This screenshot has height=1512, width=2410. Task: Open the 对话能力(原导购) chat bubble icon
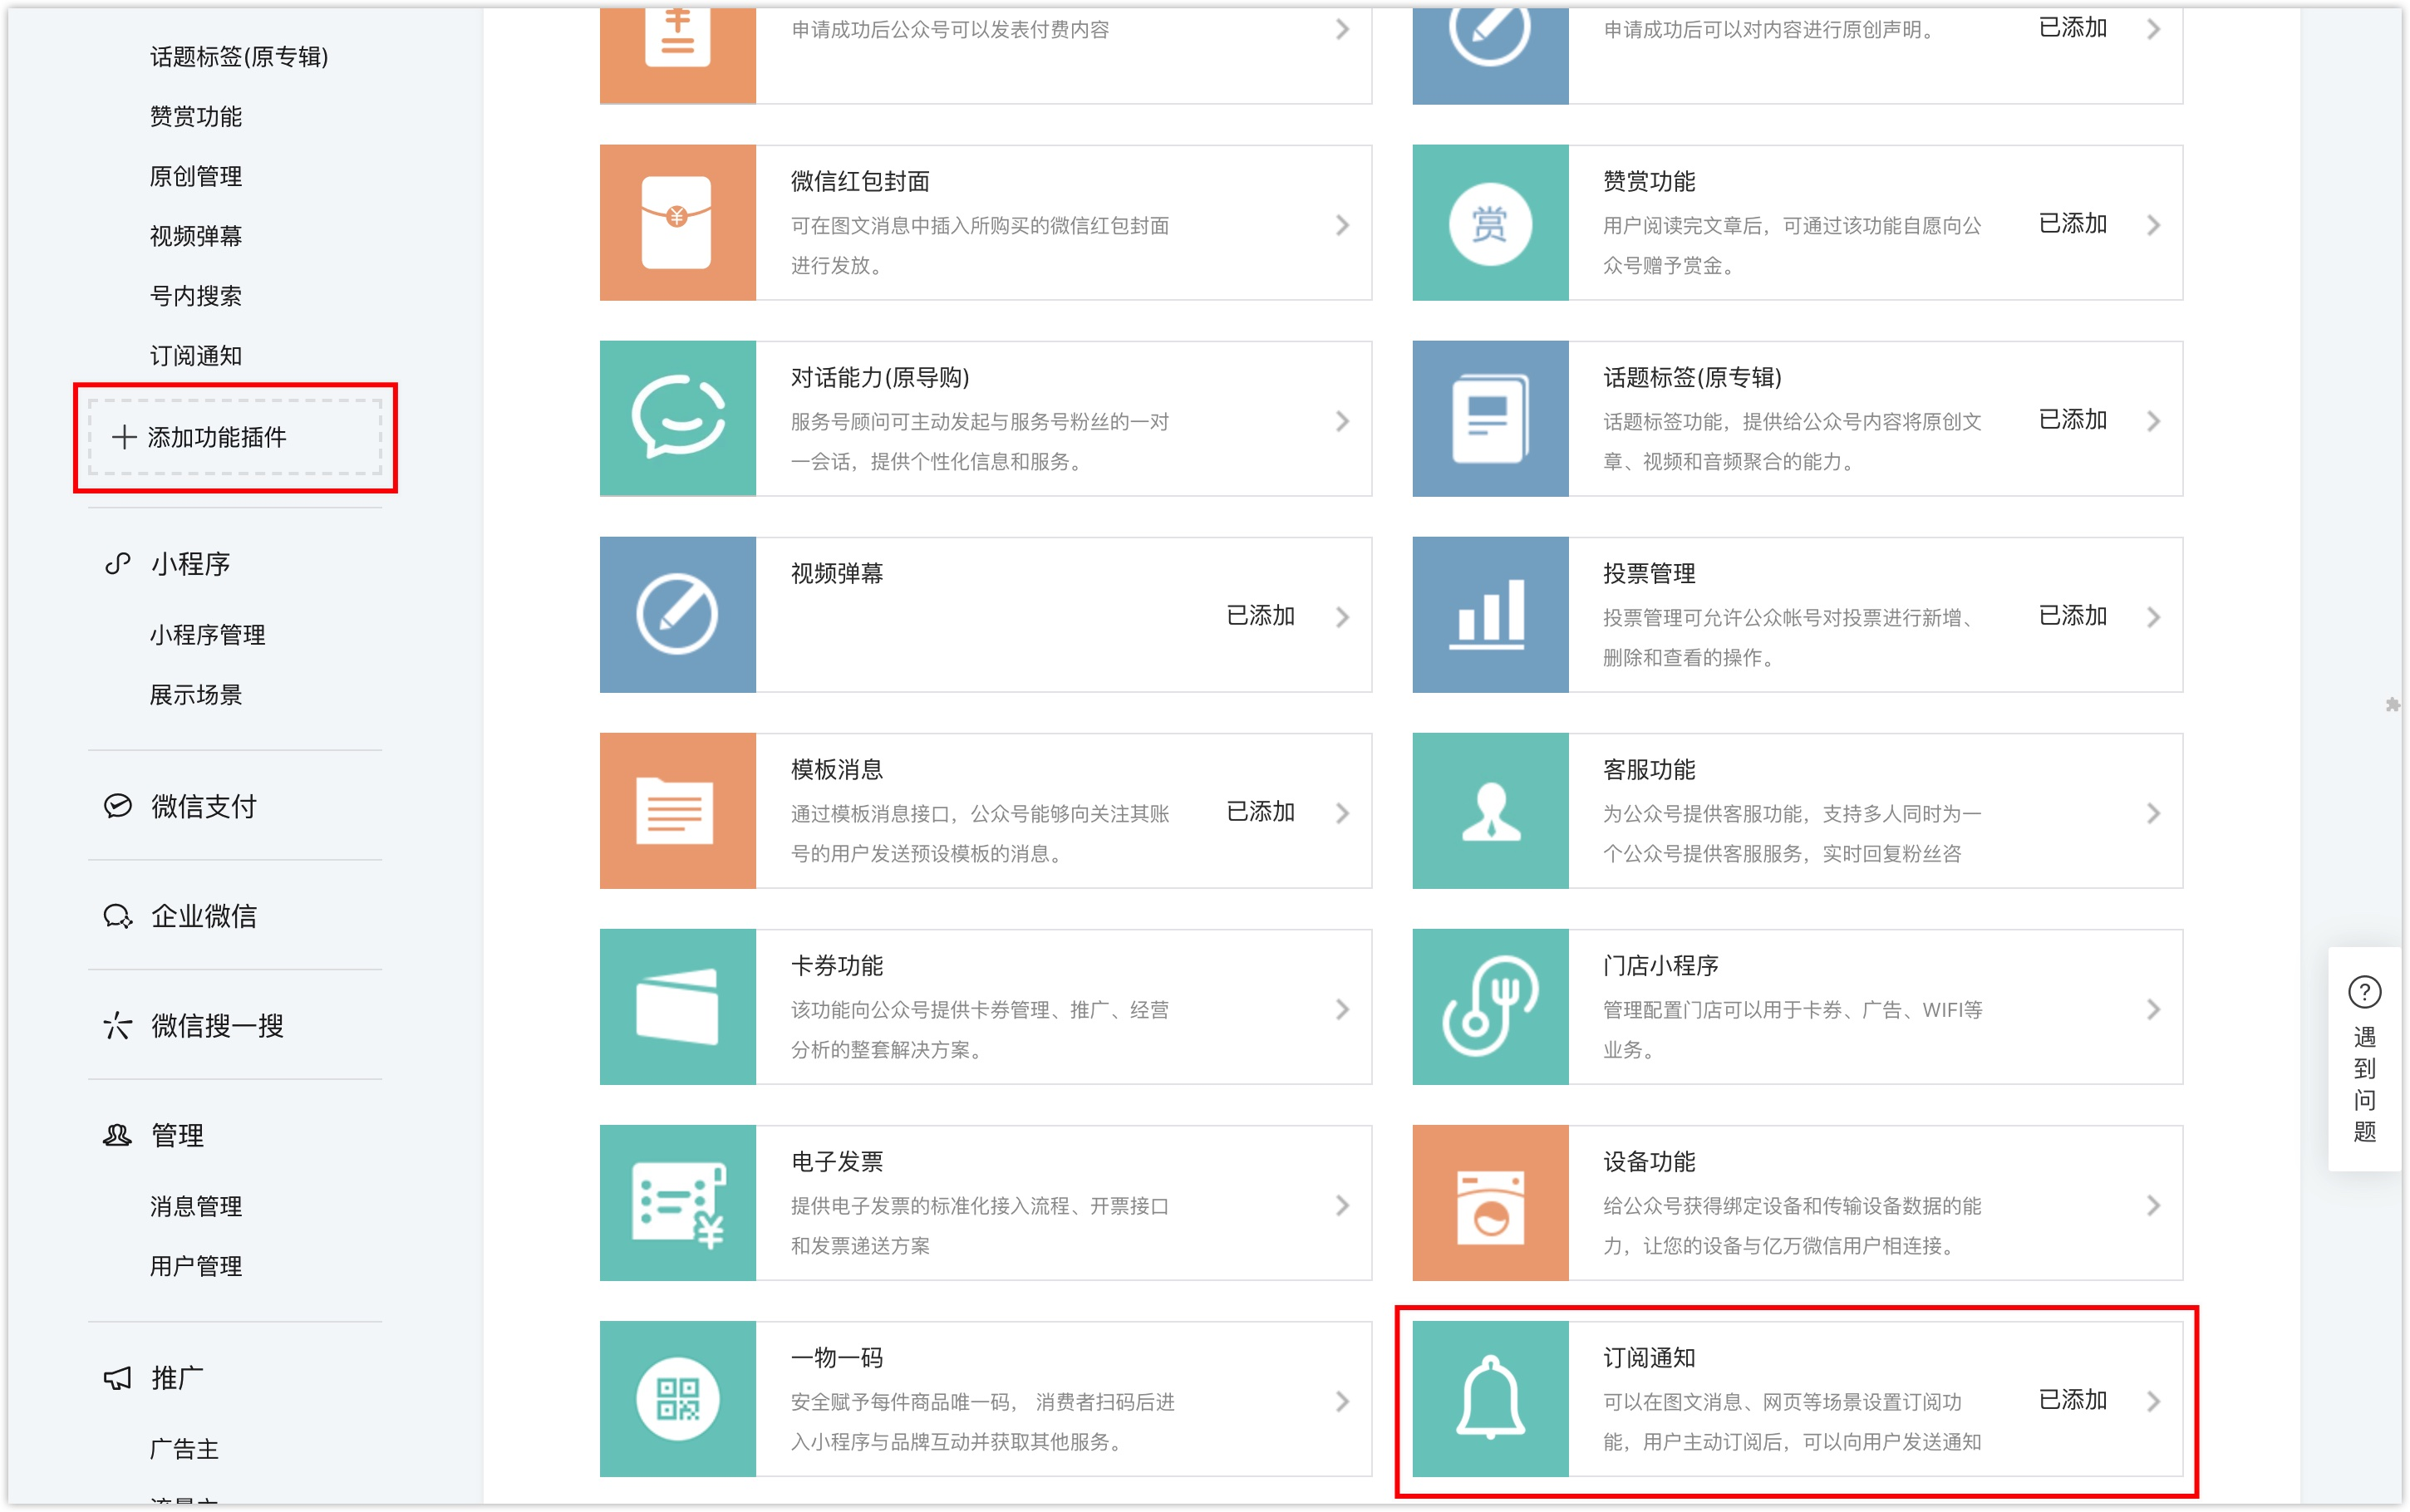tap(677, 418)
